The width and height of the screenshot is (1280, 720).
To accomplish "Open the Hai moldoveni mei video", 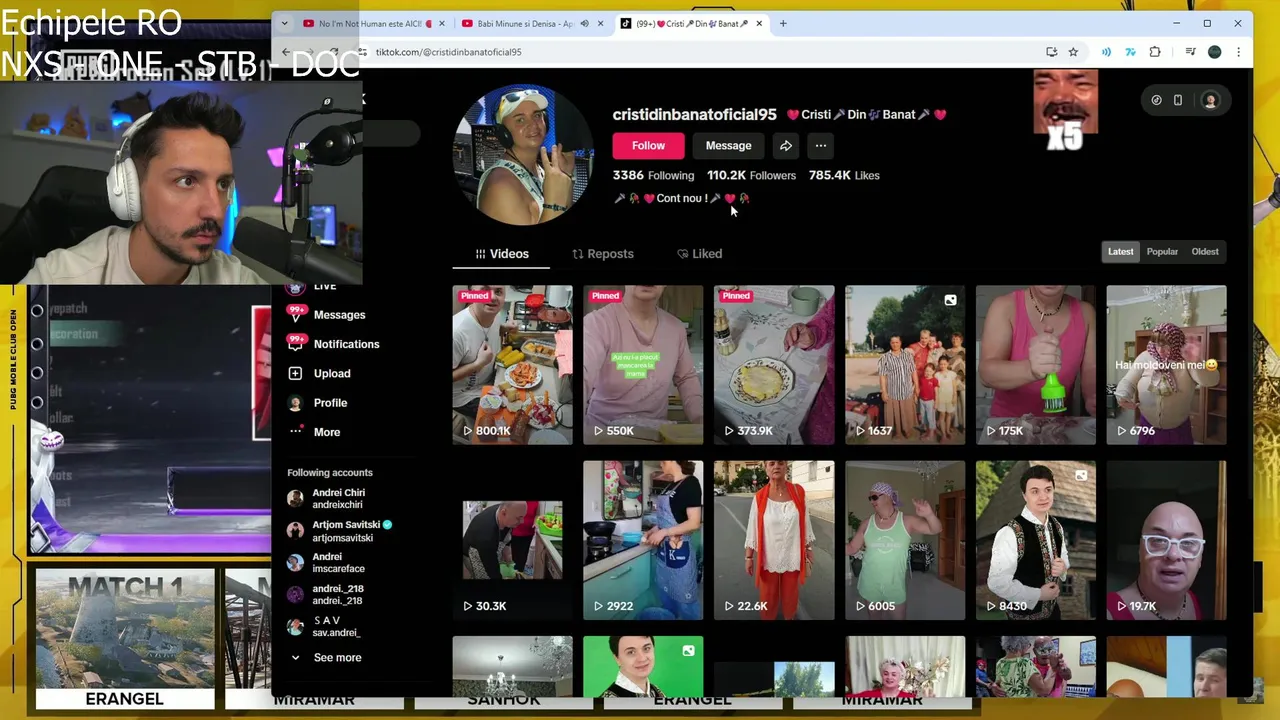I will click(1166, 365).
